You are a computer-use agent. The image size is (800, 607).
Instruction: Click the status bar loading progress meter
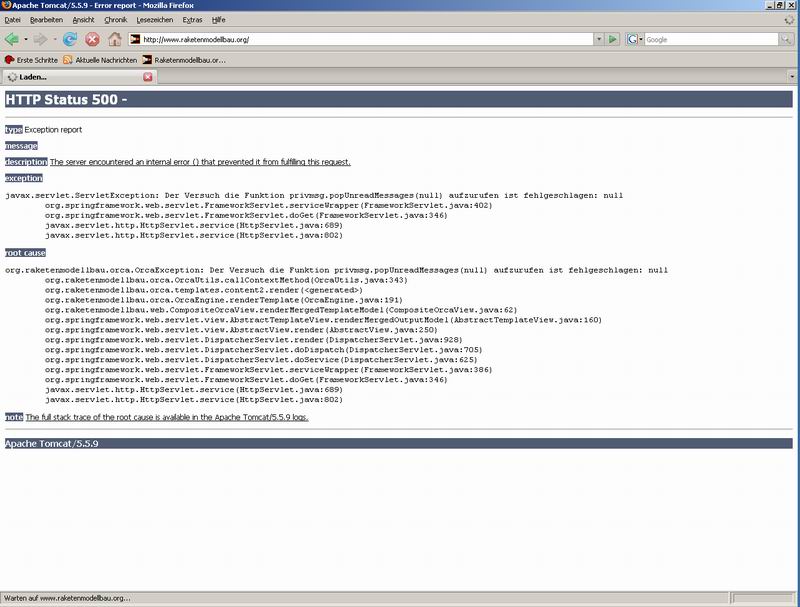[x=761, y=598]
